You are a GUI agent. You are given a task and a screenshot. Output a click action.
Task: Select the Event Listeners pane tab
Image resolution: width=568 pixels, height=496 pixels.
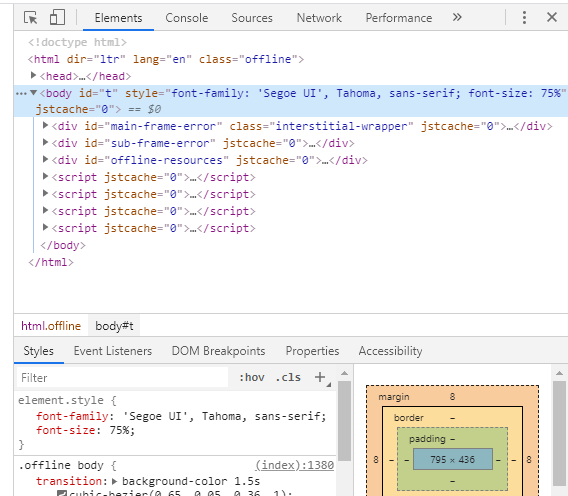tap(113, 351)
